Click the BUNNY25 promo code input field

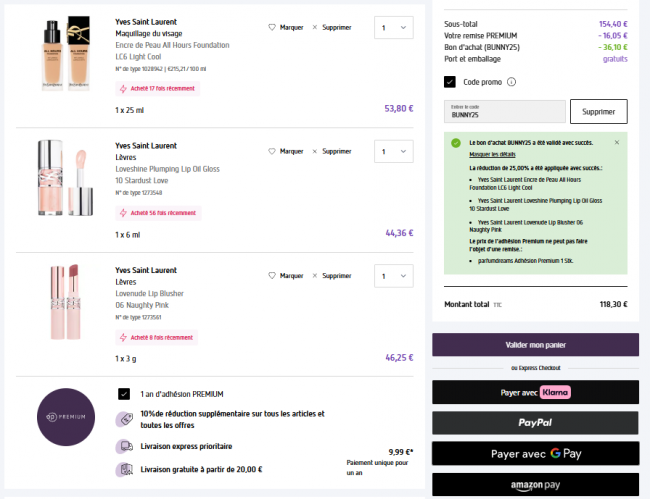pyautogui.click(x=505, y=111)
